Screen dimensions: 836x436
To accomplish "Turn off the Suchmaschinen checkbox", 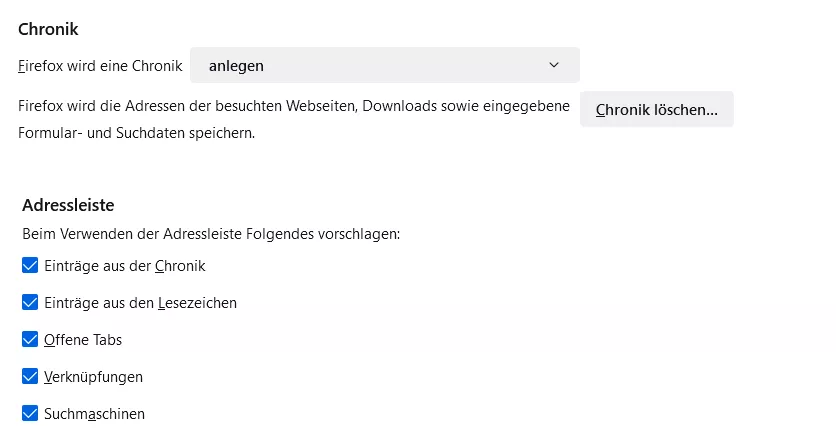I will tap(29, 413).
